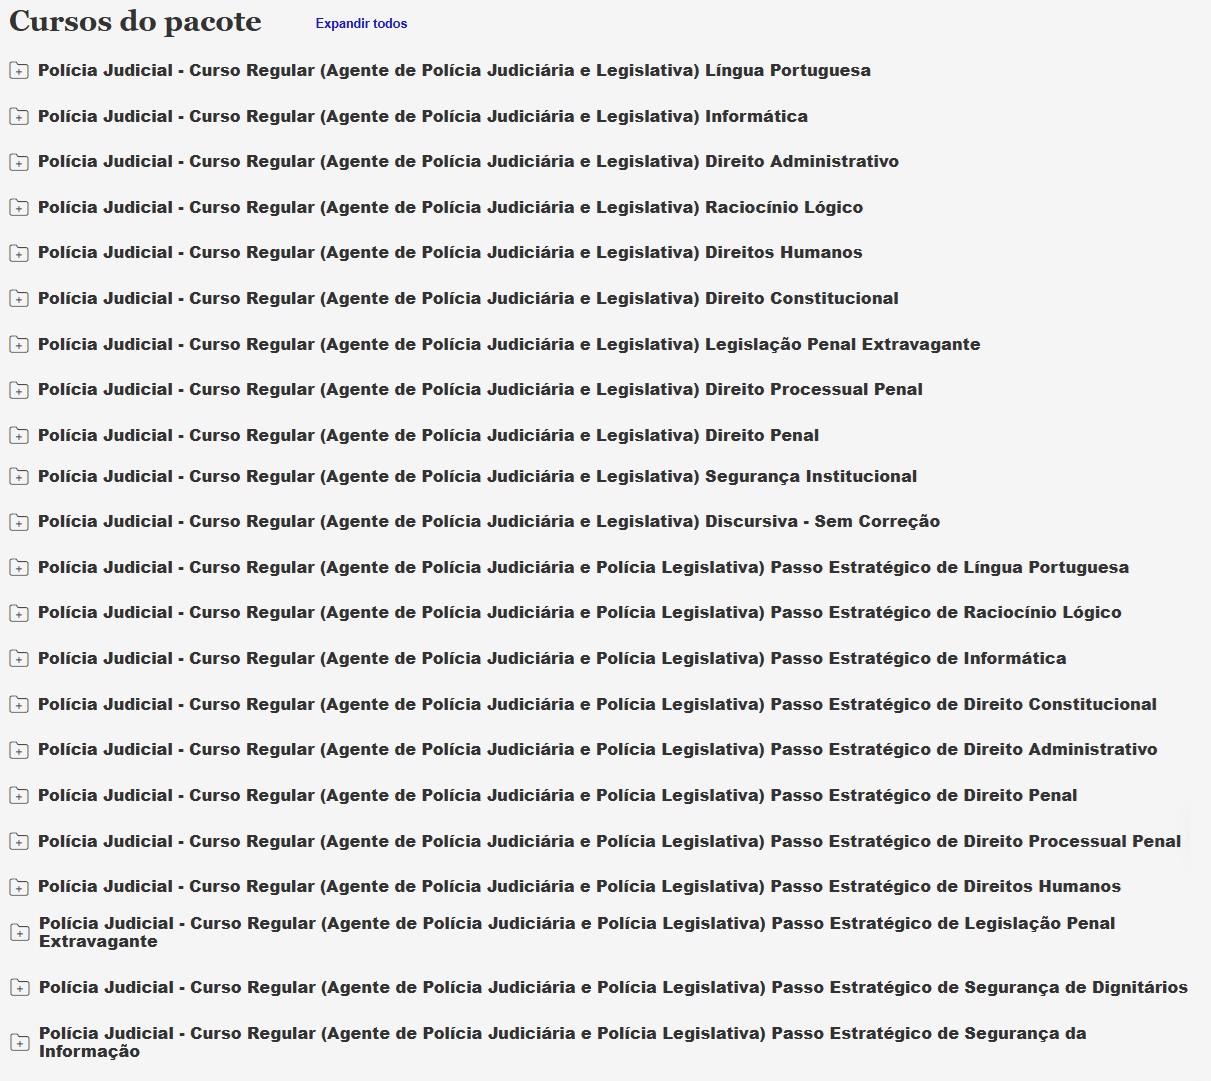Expand Passo Estratégico de Língua Portuguesa folder
Screen dimensions: 1211x1081
pos(19,568)
